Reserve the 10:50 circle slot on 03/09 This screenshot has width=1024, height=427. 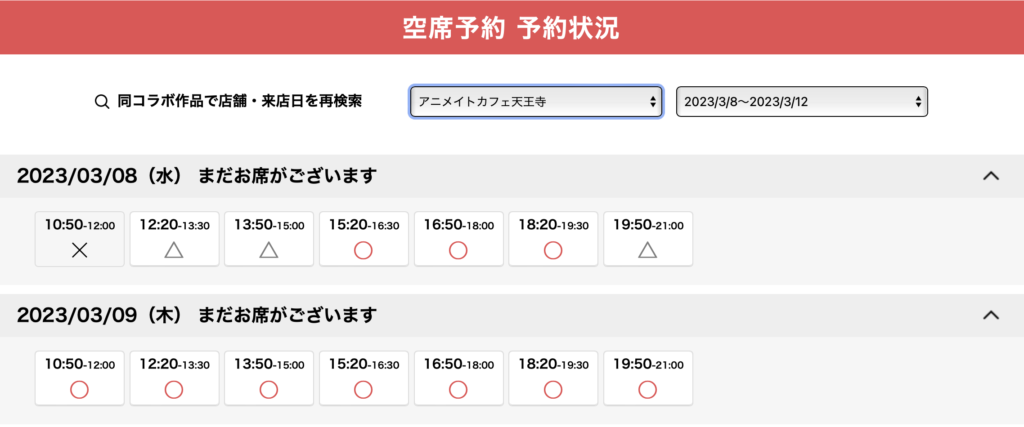pyautogui.click(x=79, y=378)
